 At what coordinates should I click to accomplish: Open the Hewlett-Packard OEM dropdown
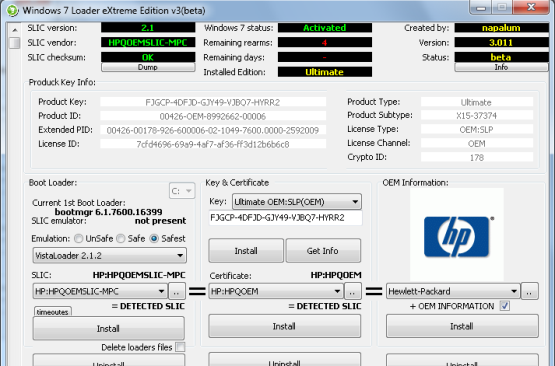tap(453, 291)
